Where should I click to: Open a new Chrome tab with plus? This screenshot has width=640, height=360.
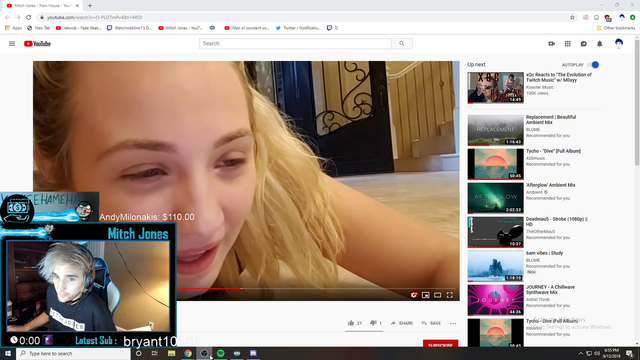click(x=90, y=6)
